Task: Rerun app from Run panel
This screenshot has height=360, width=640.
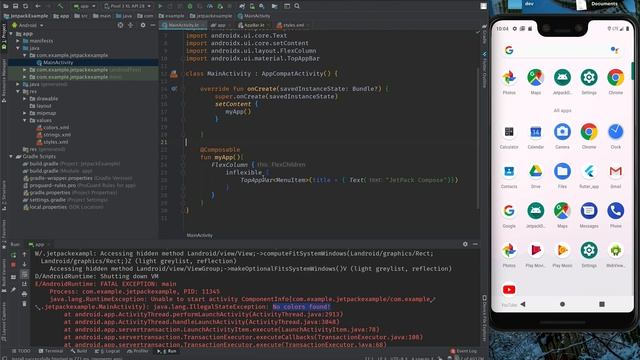Action: click(13, 255)
